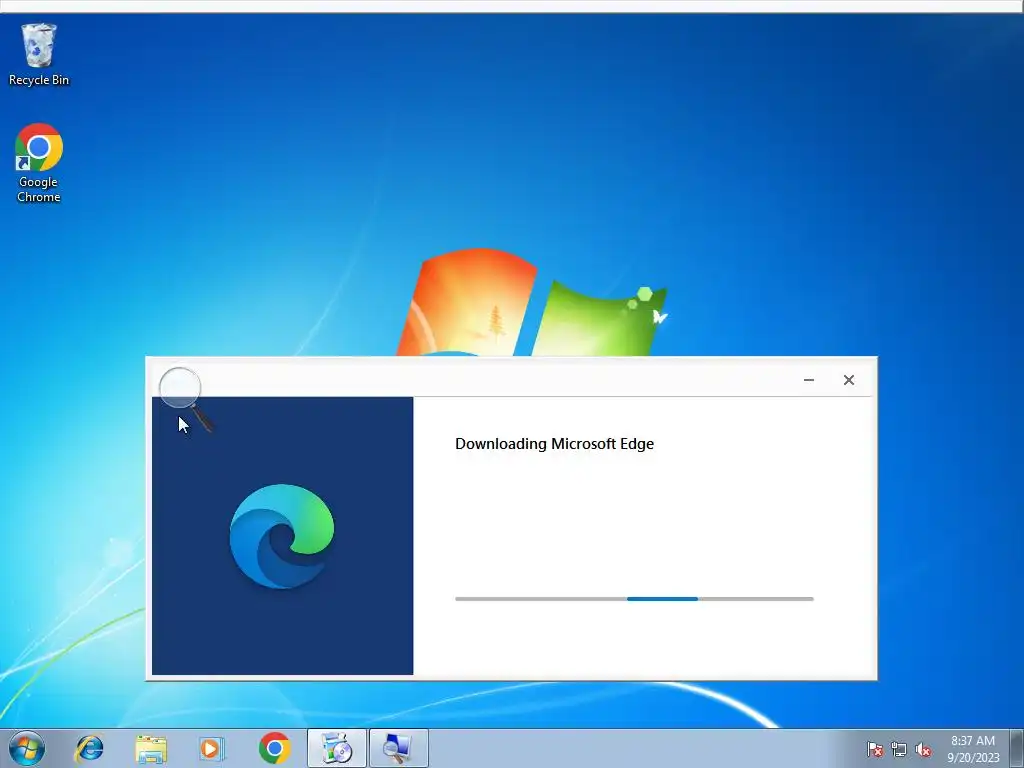
Task: Select the Magnifier taskbar item
Action: 399,748
